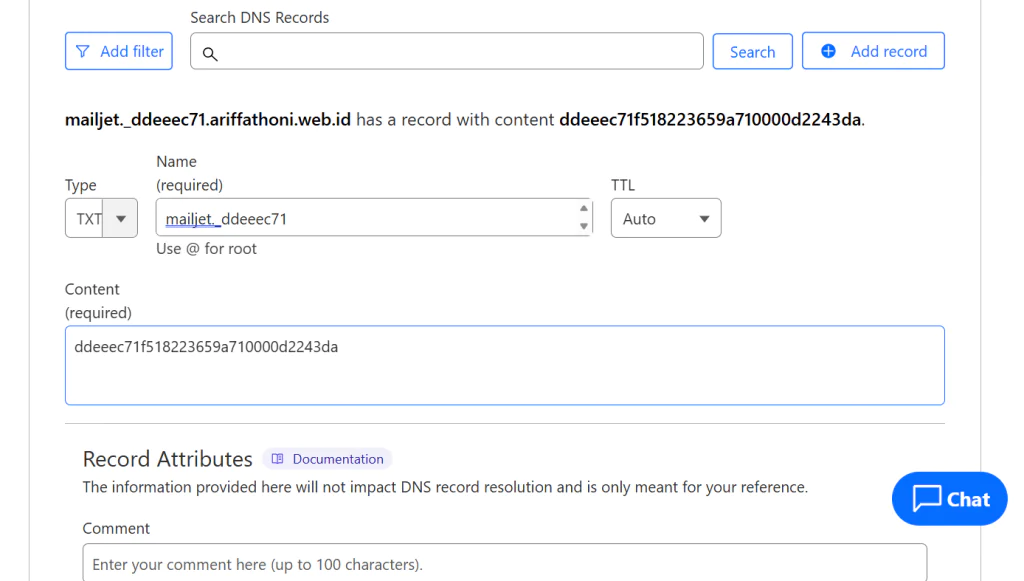Open the Record Attributes Documentation link

tap(327, 459)
